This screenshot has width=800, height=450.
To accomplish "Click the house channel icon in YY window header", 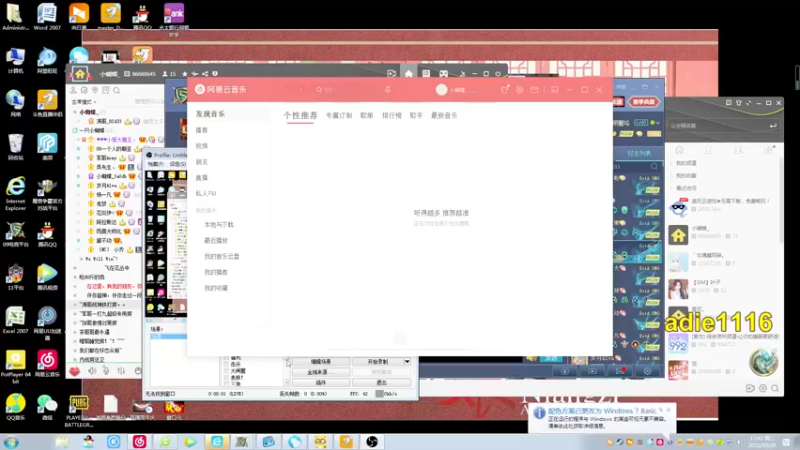I will (x=80, y=74).
